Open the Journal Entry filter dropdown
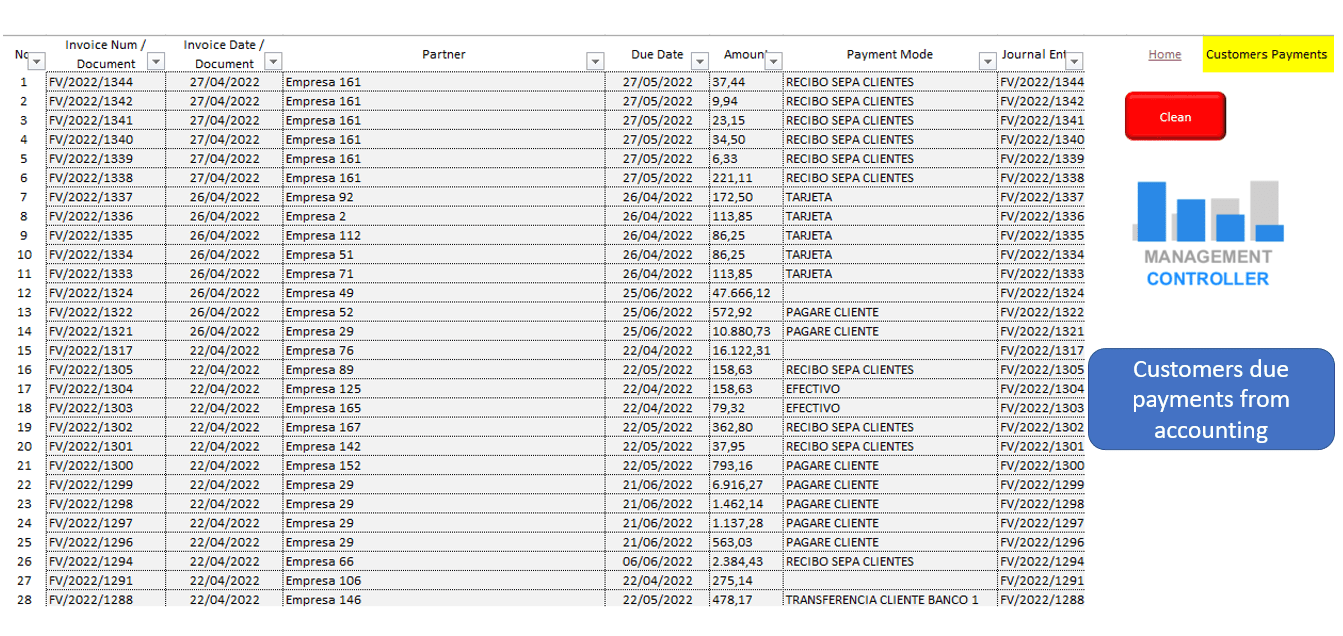Viewport: 1343px width, 636px height. click(x=1075, y=62)
